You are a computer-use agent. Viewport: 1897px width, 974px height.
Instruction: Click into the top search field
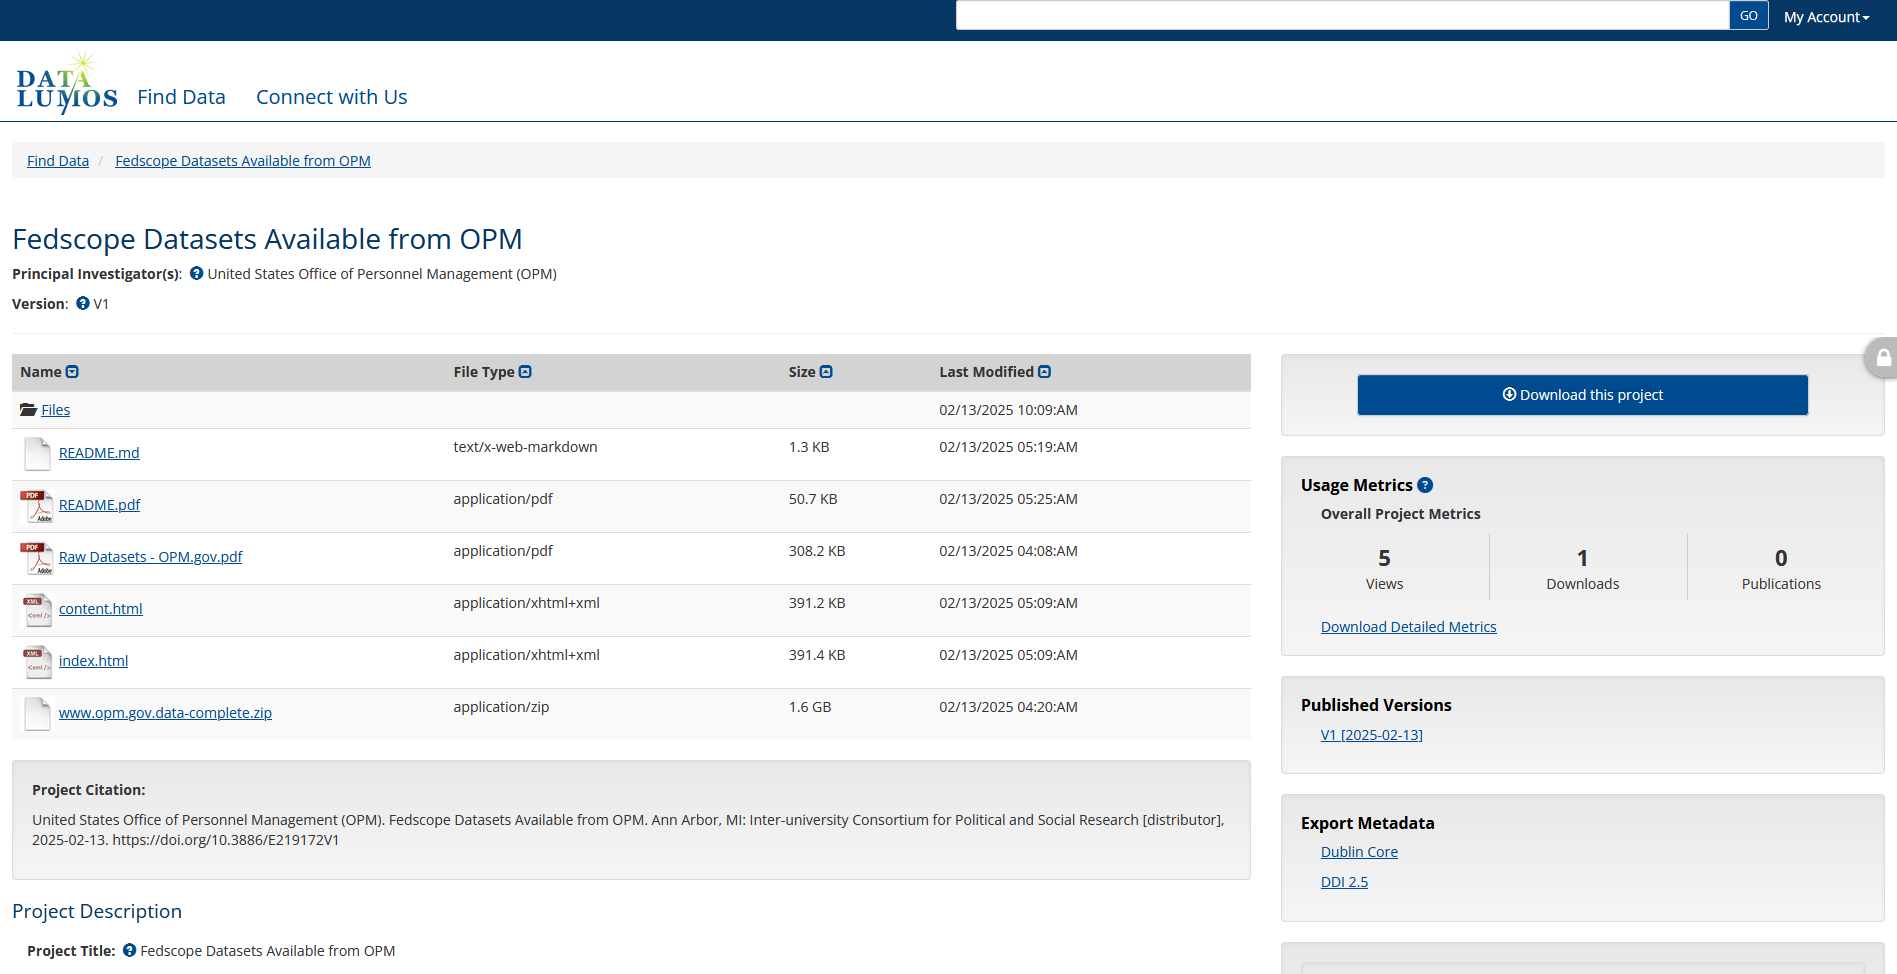(x=1341, y=15)
